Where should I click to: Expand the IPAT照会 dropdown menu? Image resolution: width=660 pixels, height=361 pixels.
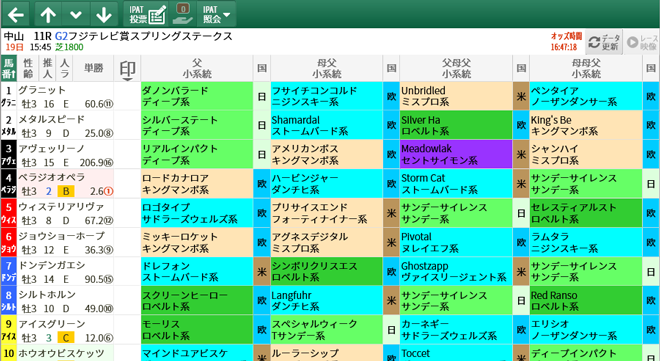[216, 14]
